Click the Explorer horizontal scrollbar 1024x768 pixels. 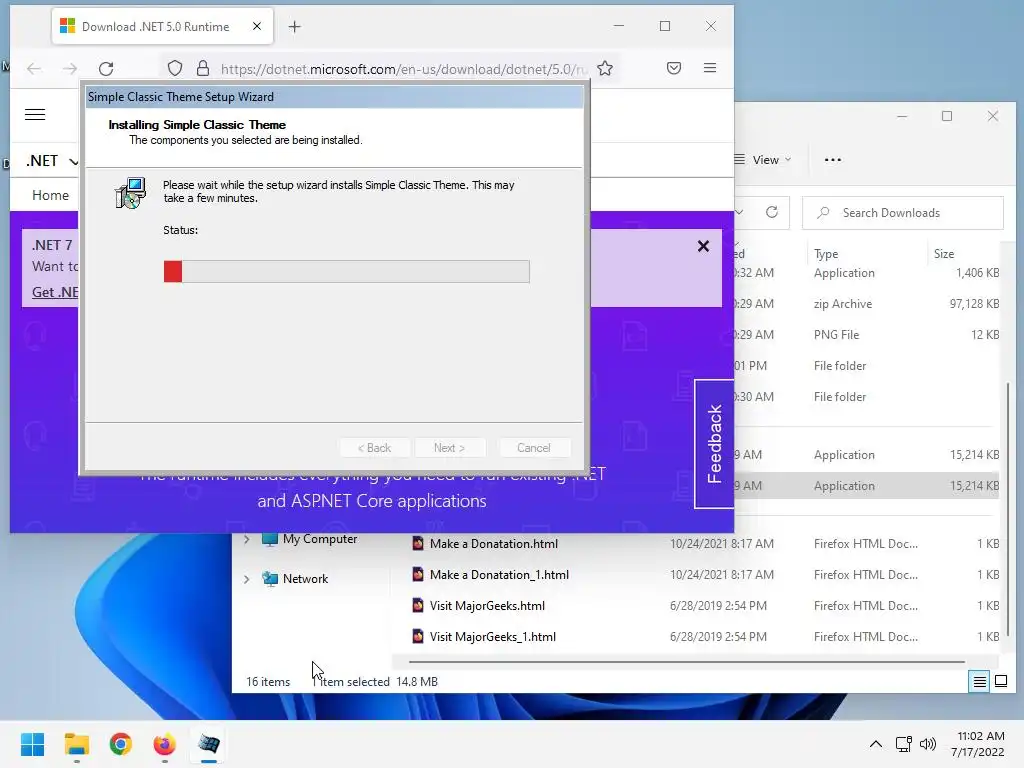coord(686,662)
